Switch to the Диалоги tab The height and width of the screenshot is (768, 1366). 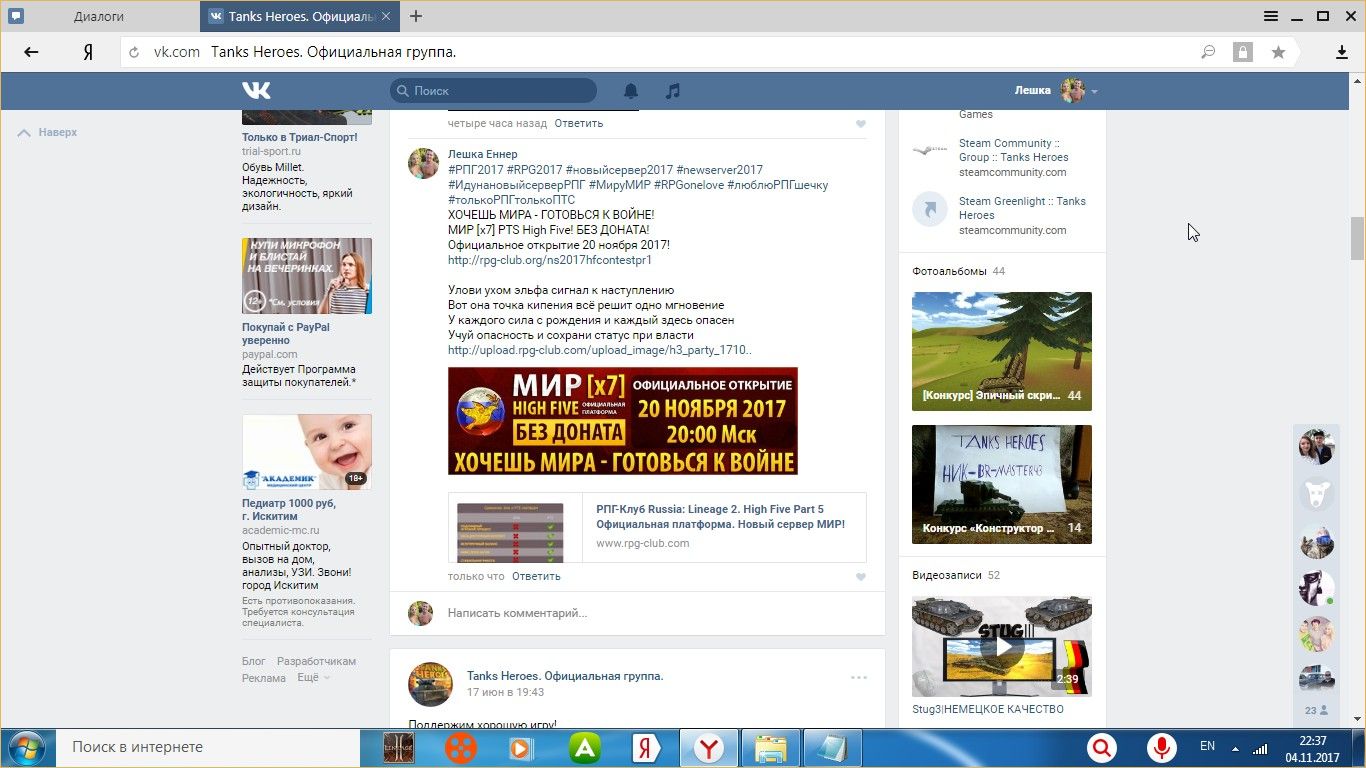tap(99, 16)
